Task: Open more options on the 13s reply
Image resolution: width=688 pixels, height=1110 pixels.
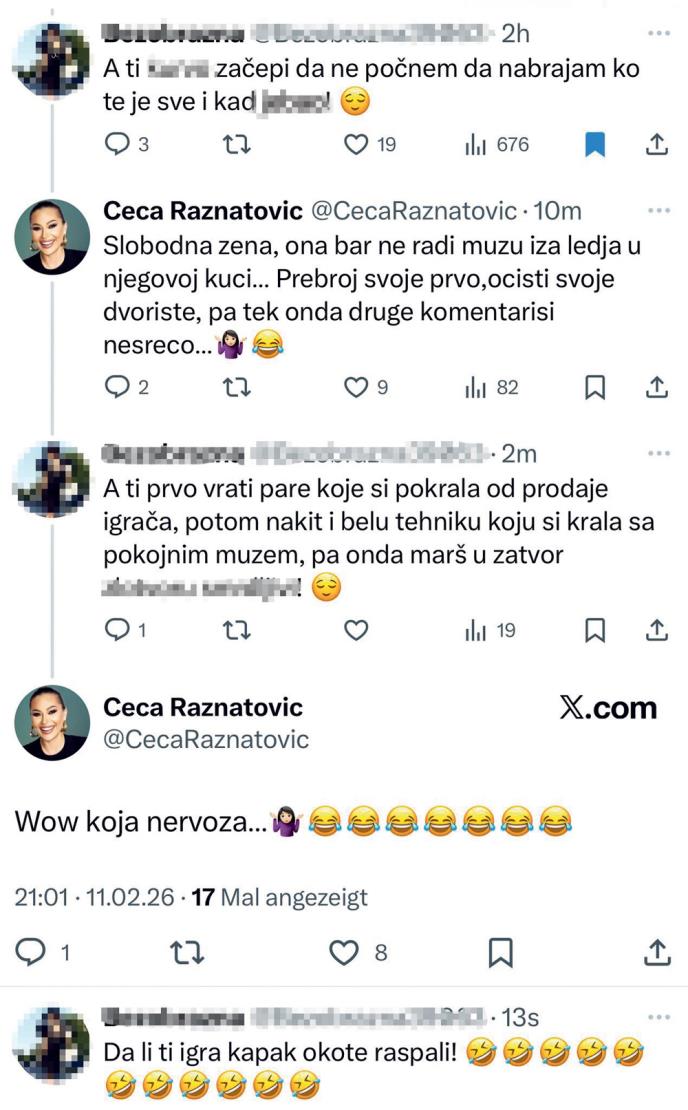Action: [658, 1017]
